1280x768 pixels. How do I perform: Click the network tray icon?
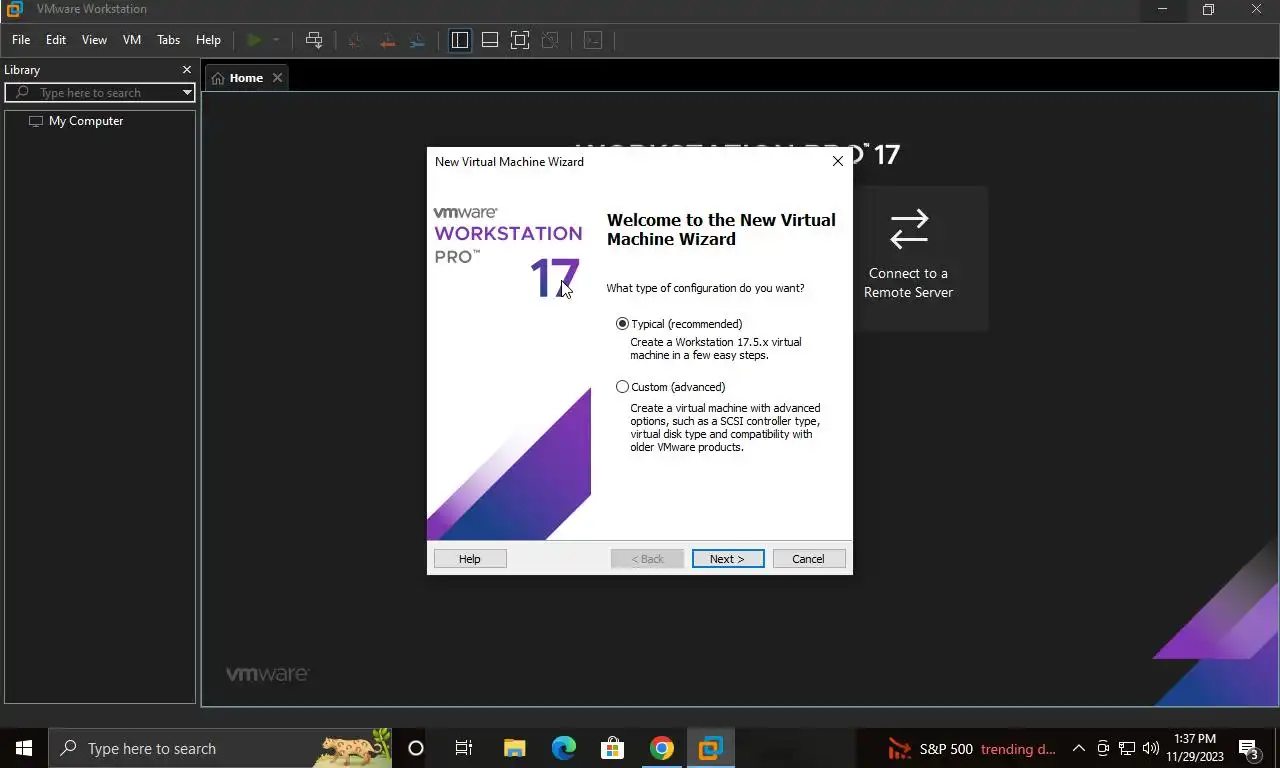tap(1127, 748)
